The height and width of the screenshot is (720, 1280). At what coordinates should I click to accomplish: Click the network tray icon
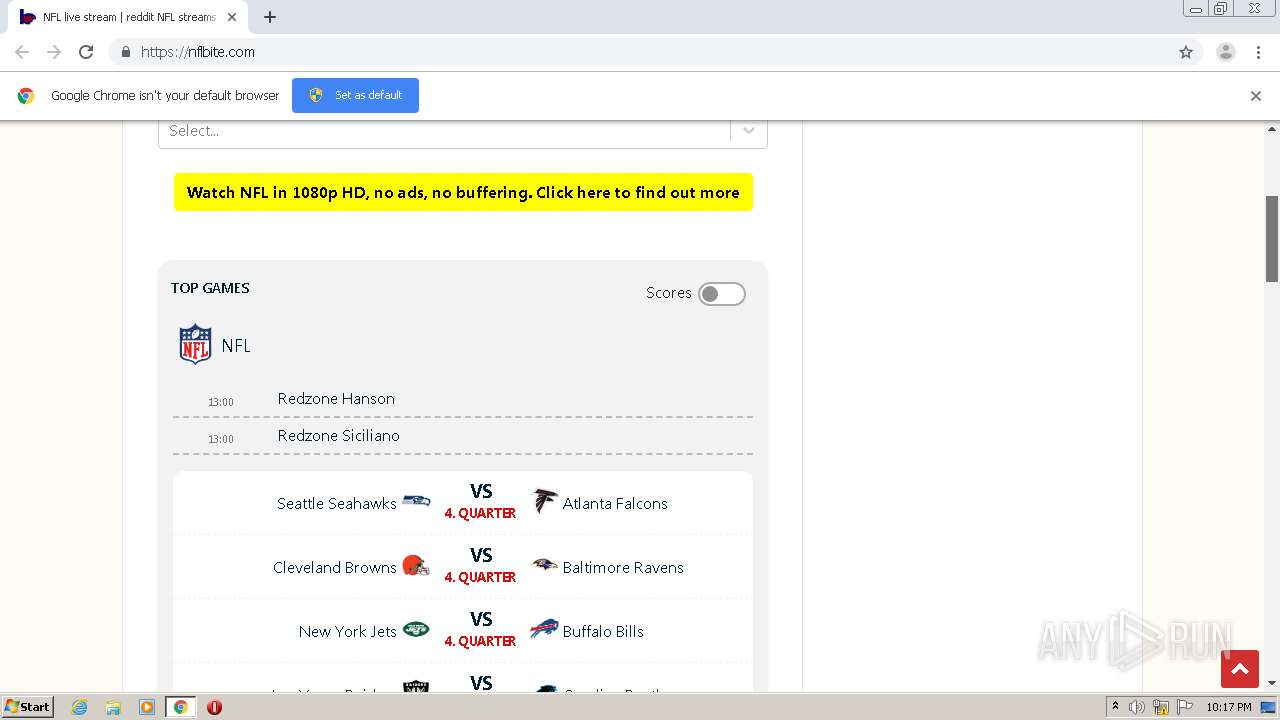click(1161, 707)
